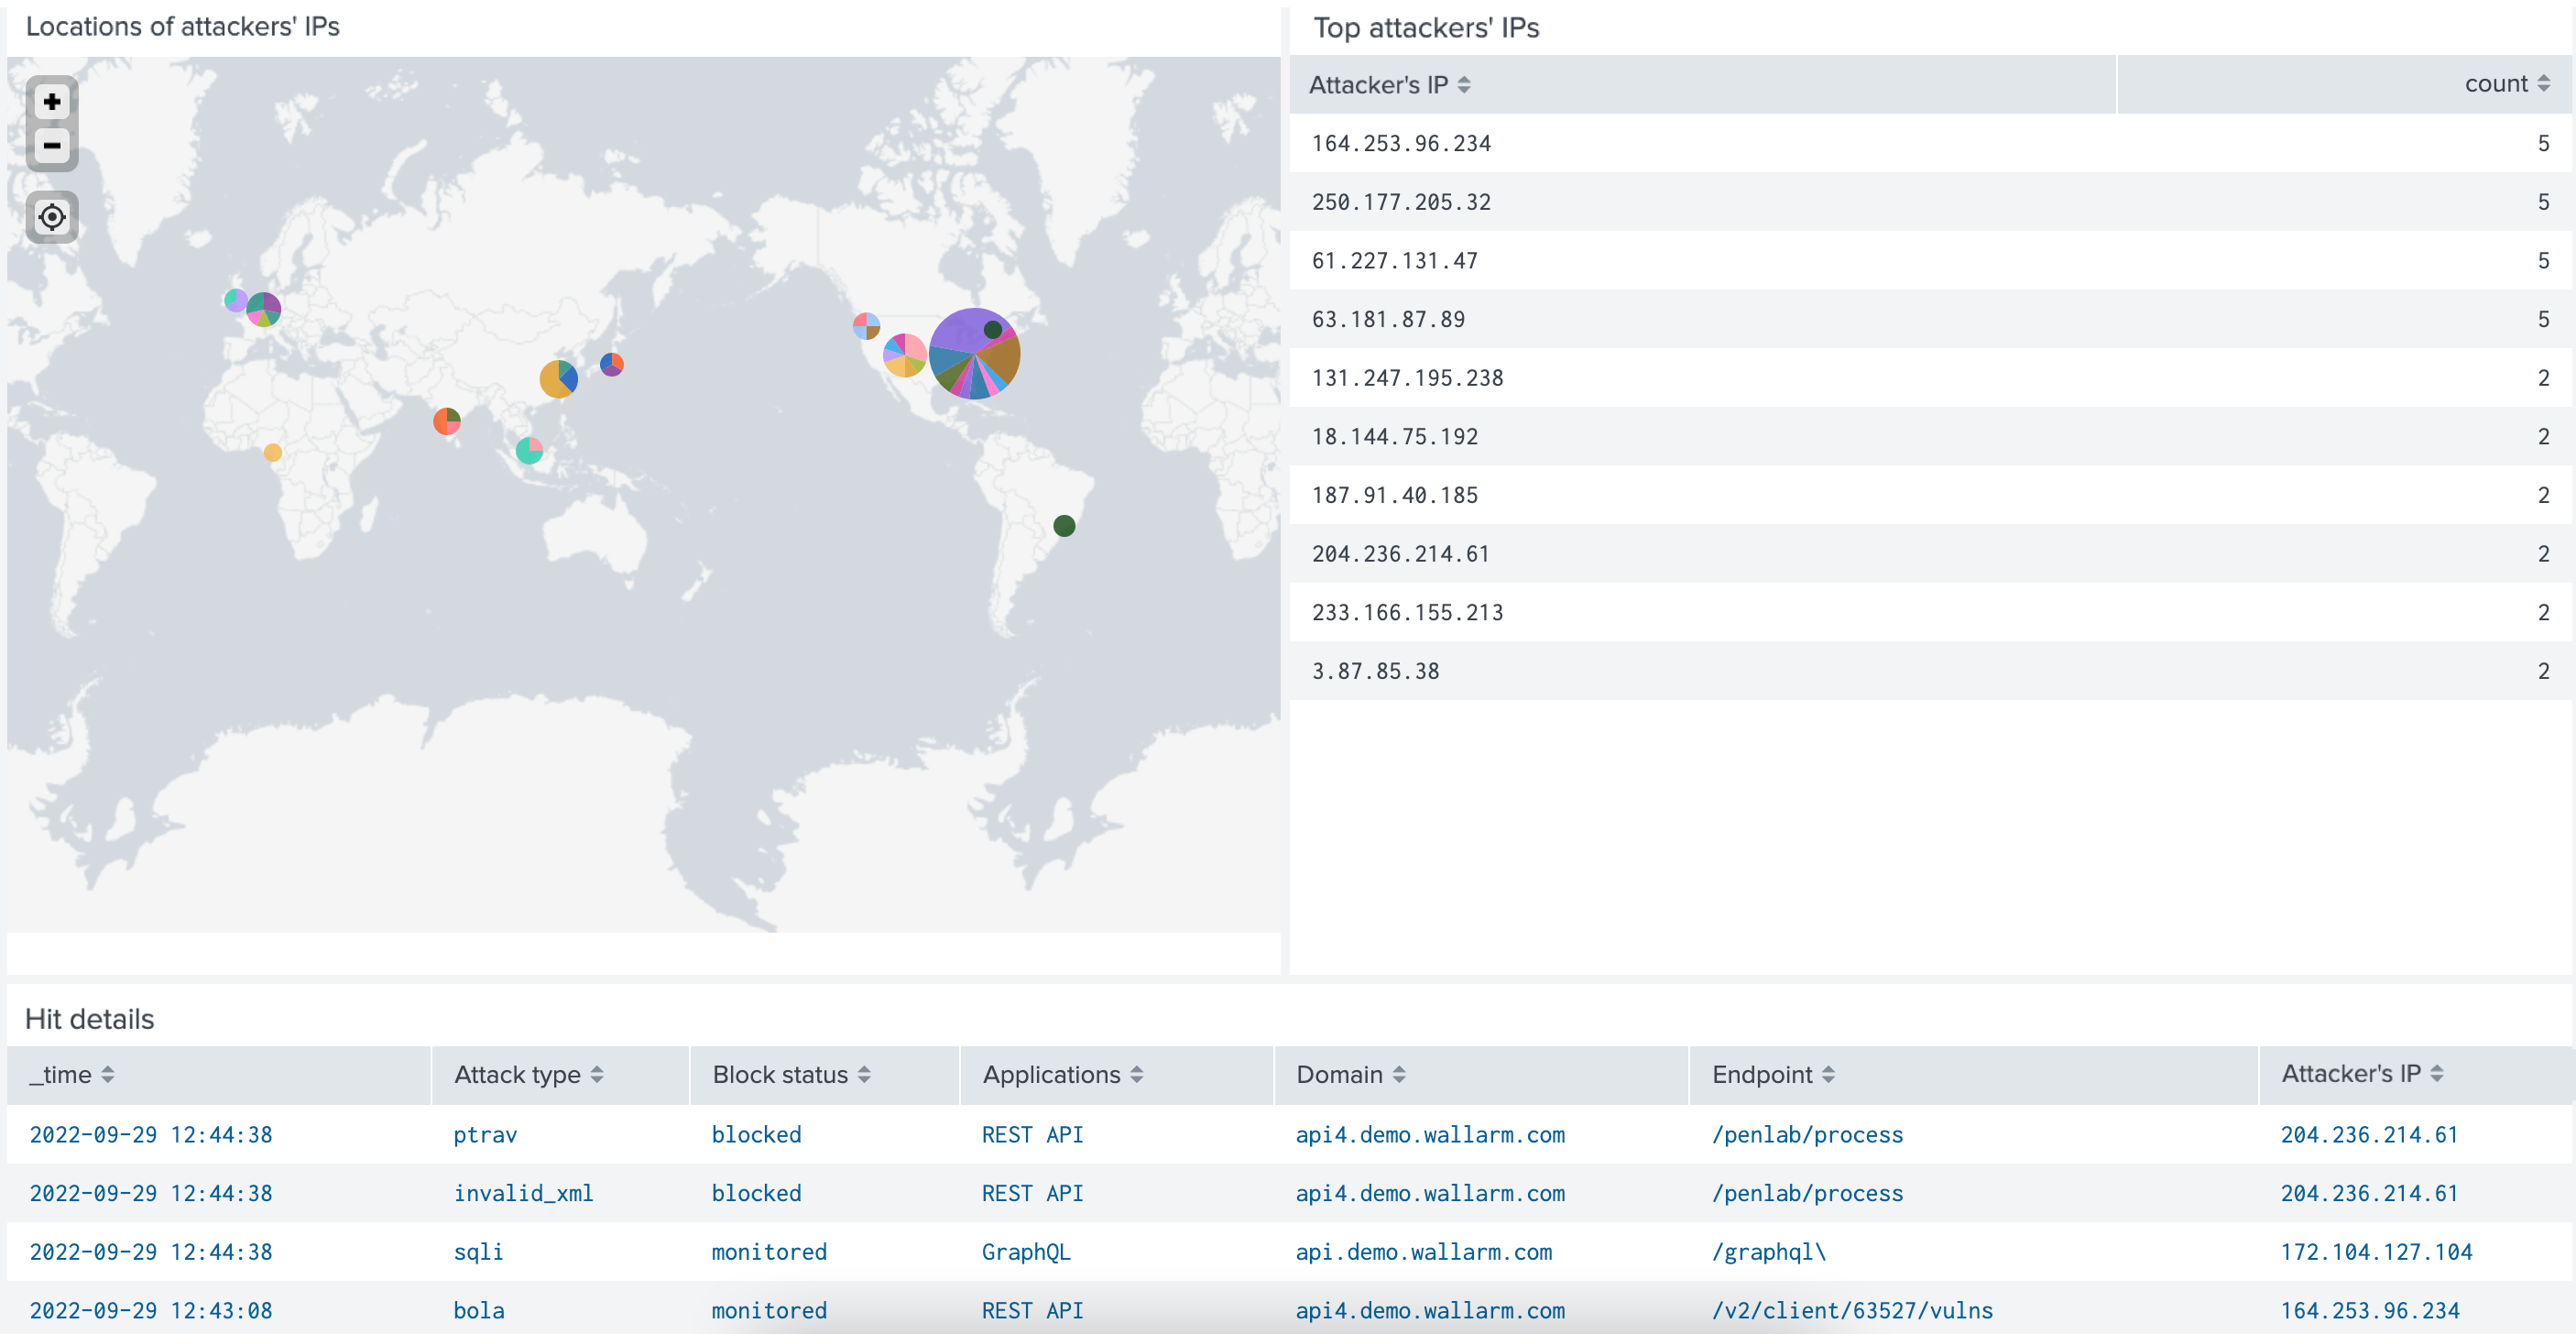Expand sort options on Hit details Attacker's IP column
The width and height of the screenshot is (2576, 1334).
[x=2437, y=1073]
